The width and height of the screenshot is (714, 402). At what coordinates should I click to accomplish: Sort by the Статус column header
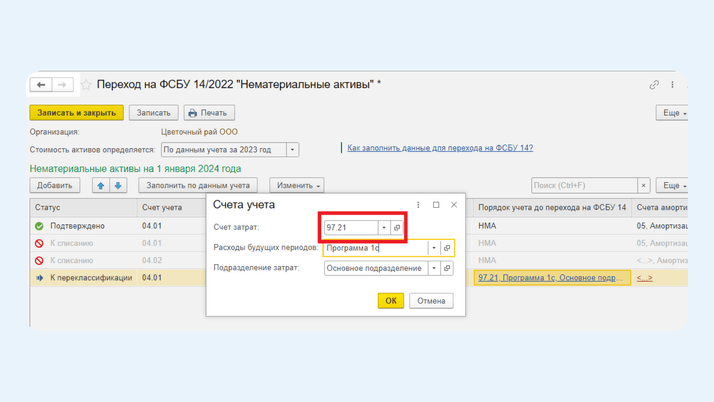tap(83, 208)
